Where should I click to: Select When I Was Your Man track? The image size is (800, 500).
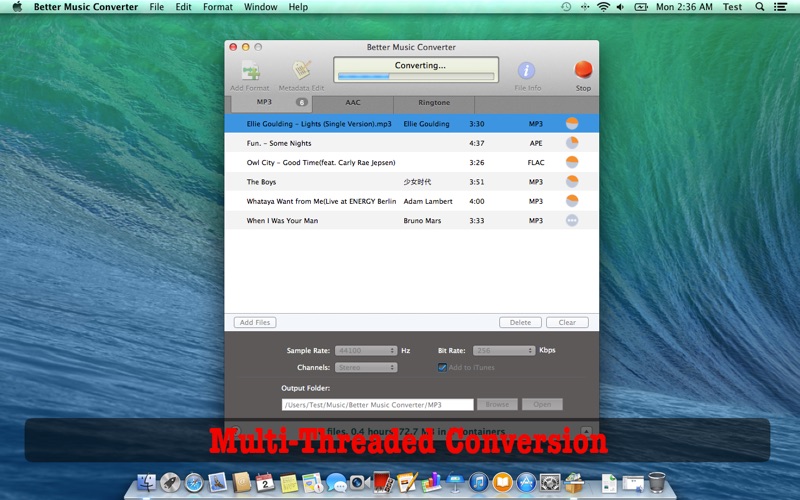pyautogui.click(x=412, y=220)
